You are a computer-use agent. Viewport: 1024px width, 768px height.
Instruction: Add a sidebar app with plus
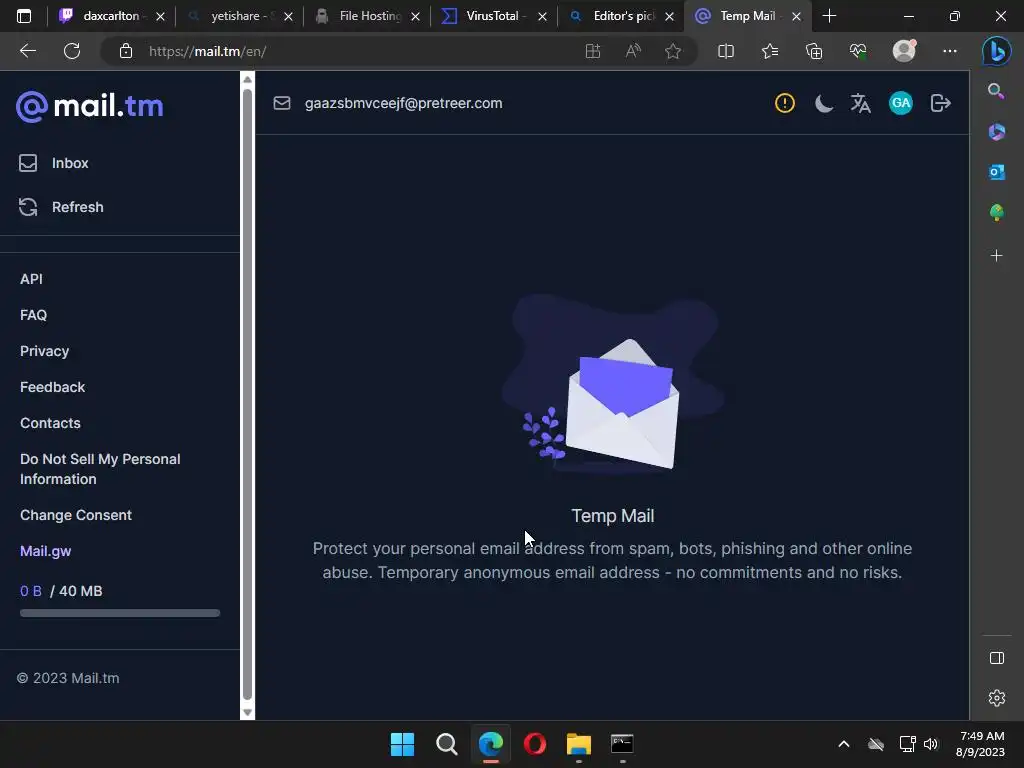point(996,255)
